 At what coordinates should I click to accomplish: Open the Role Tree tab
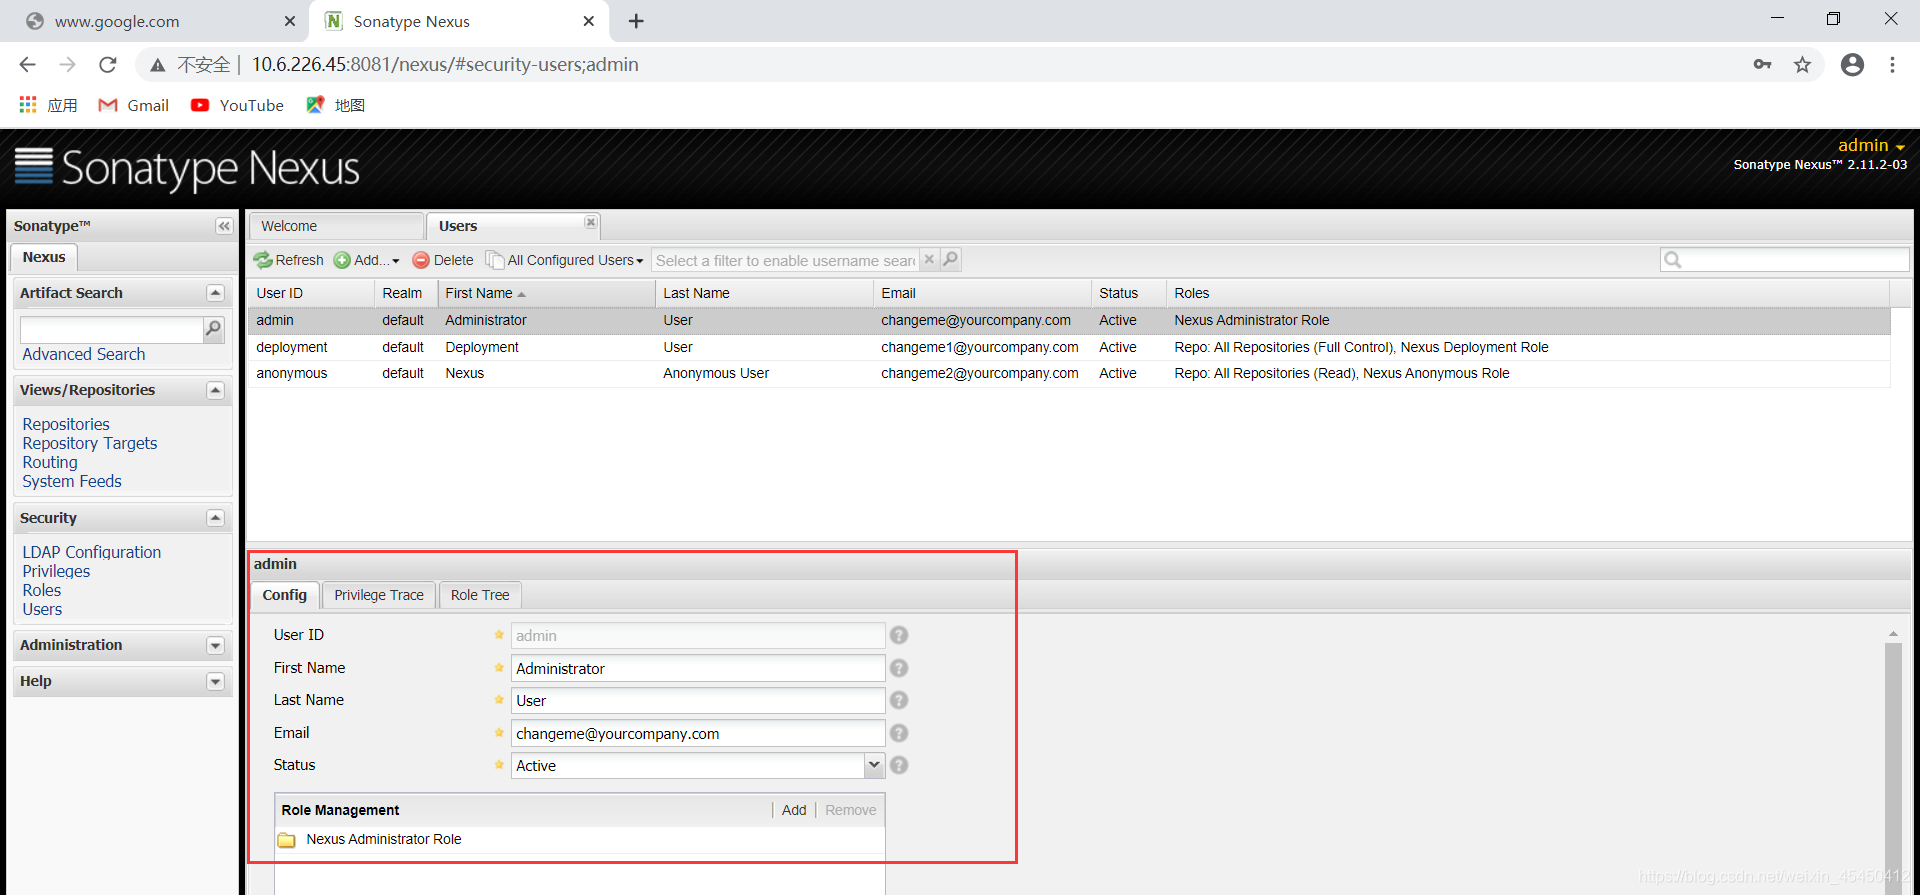tap(480, 595)
